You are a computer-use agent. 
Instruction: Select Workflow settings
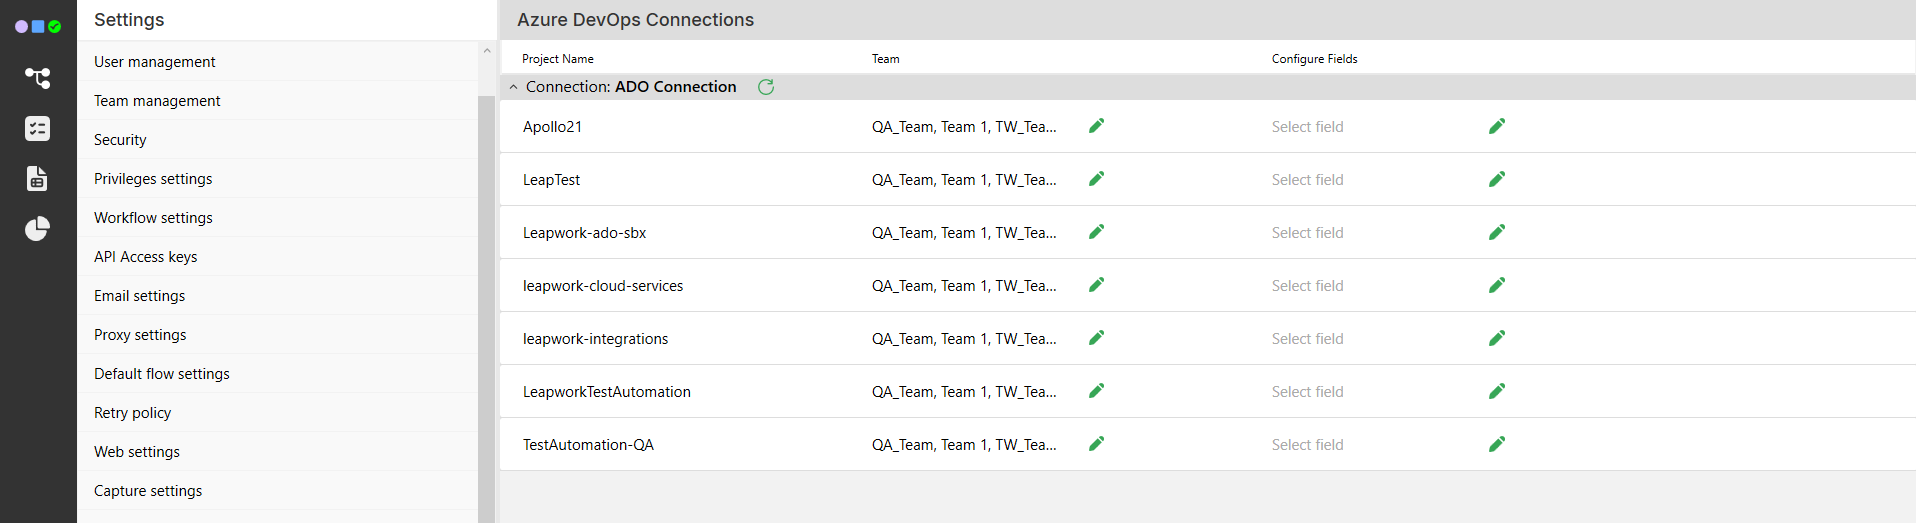tap(153, 218)
